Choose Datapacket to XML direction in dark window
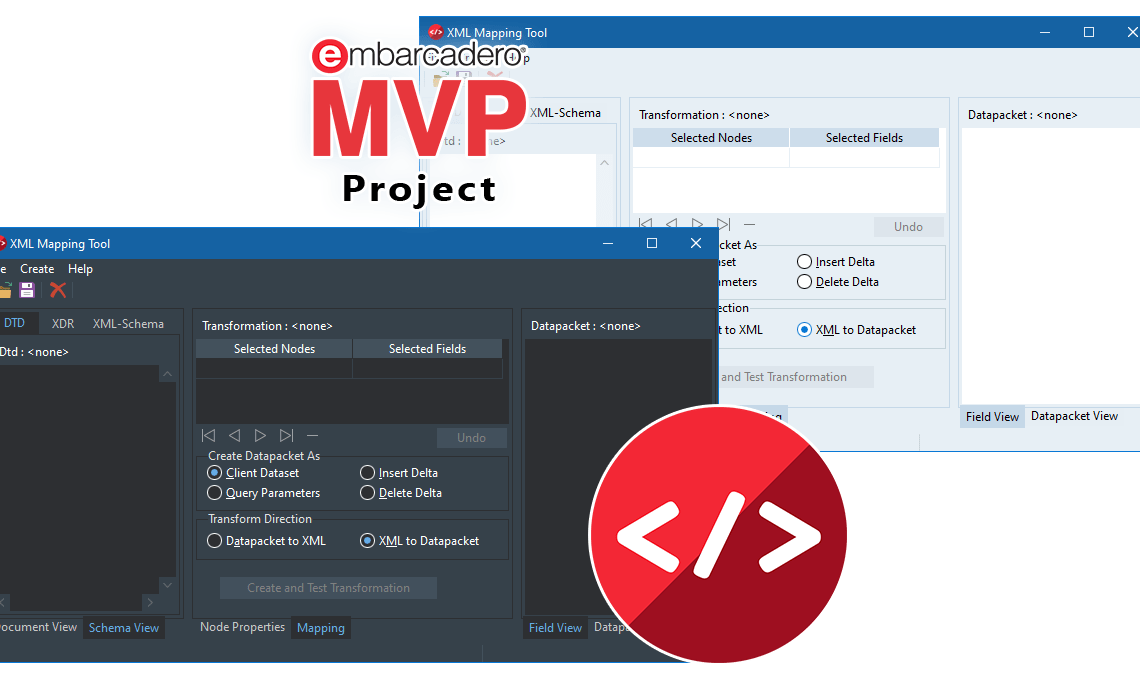Screen dimensions: 1140x675 (267, 541)
